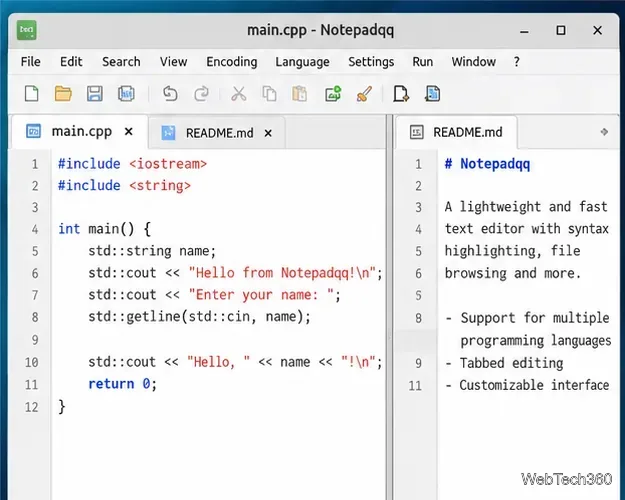625x500 pixels.
Task: Click the 'browsing and more.' line
Action: pyautogui.click(x=513, y=274)
